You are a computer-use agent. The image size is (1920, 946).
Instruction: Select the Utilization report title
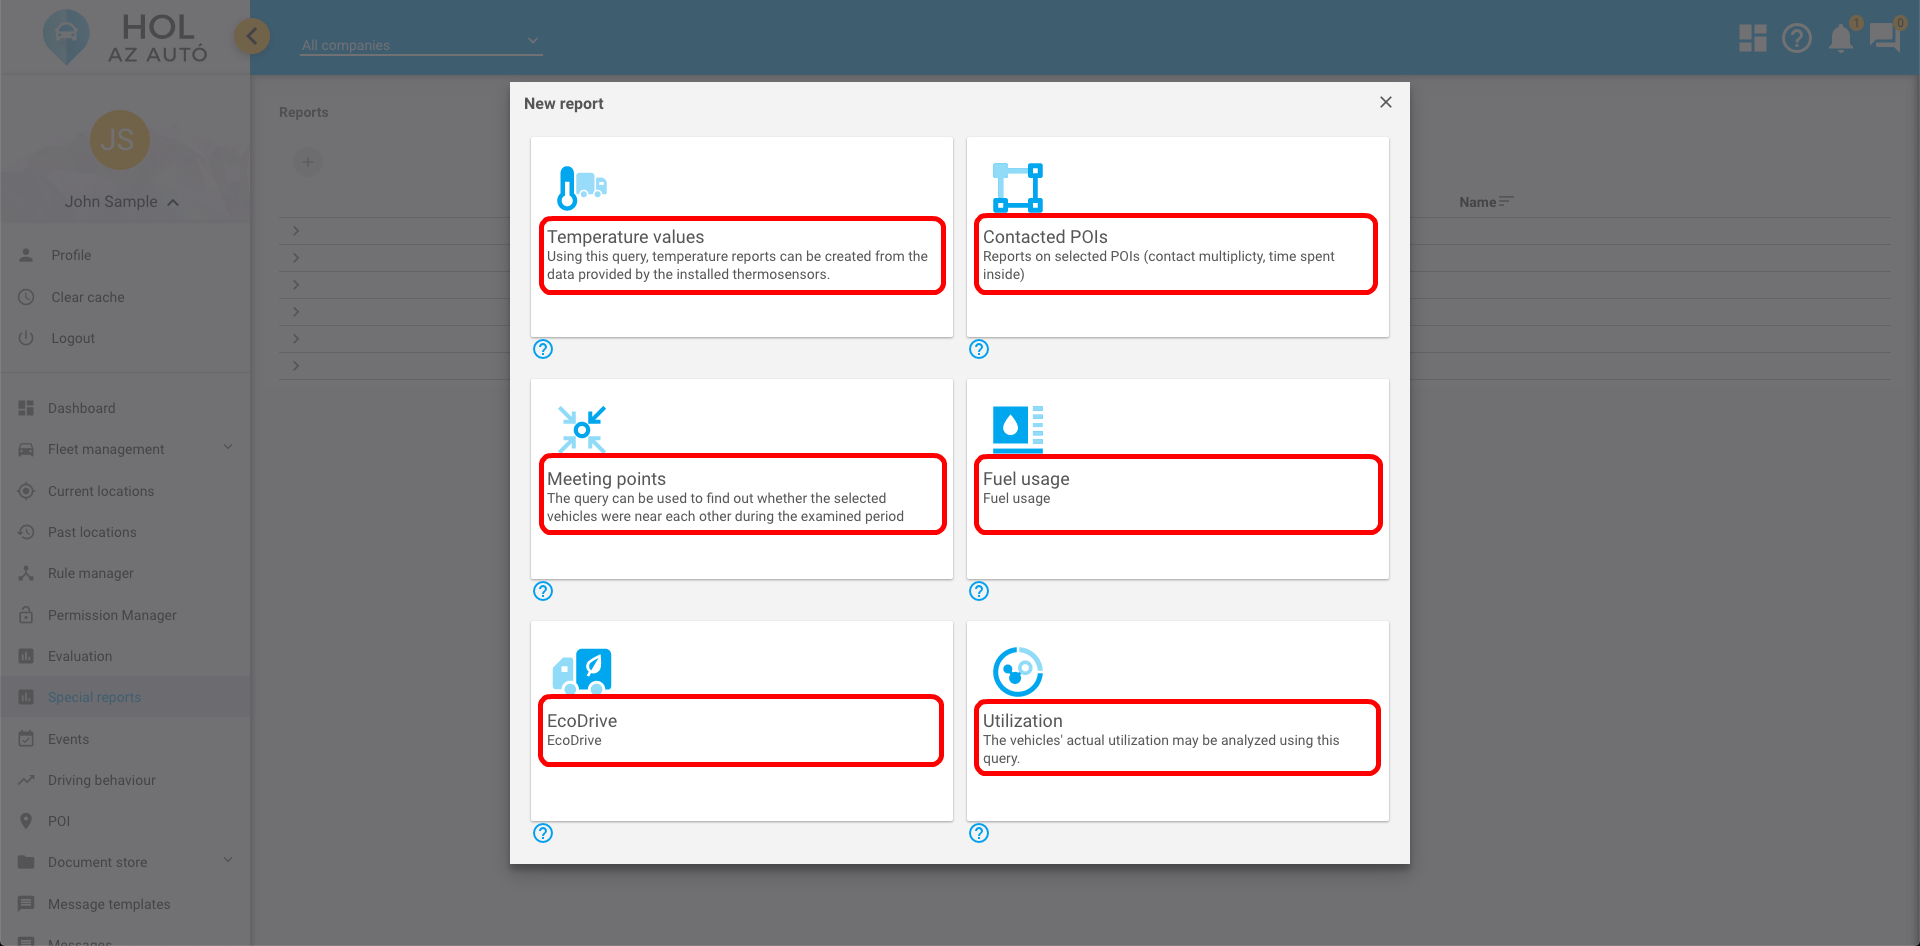click(1023, 721)
